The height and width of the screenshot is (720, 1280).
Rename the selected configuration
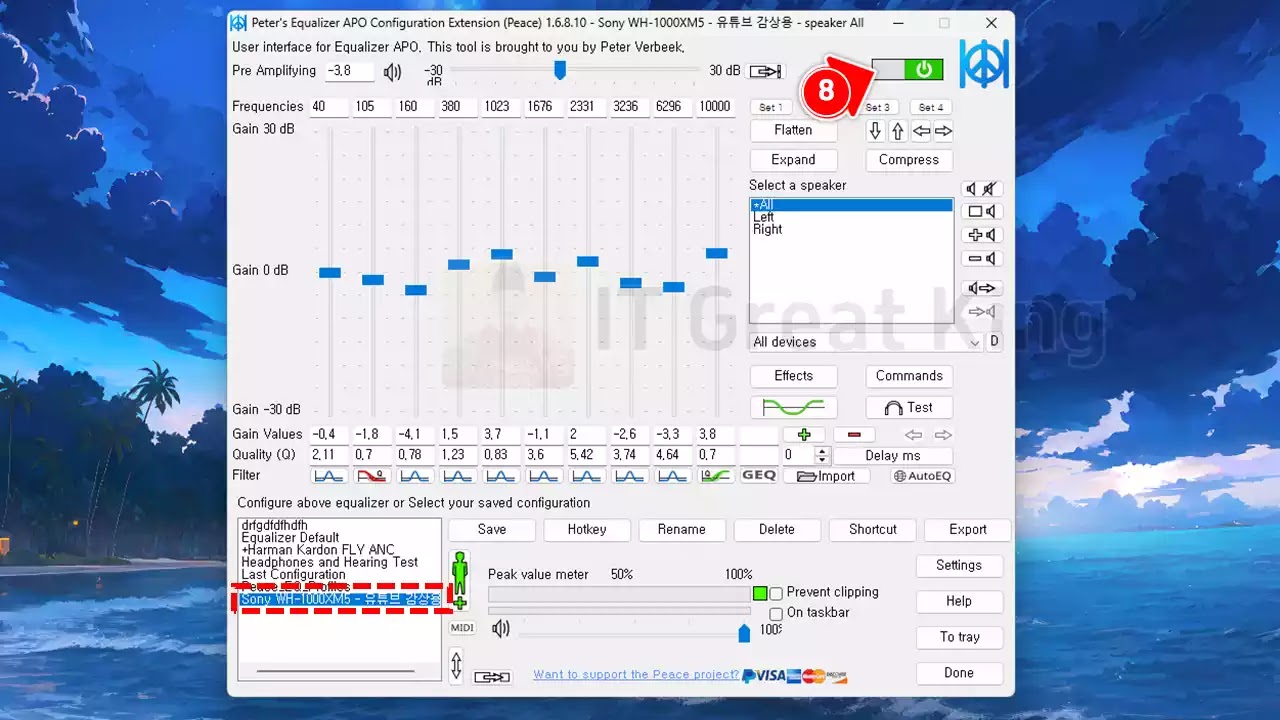coord(682,530)
